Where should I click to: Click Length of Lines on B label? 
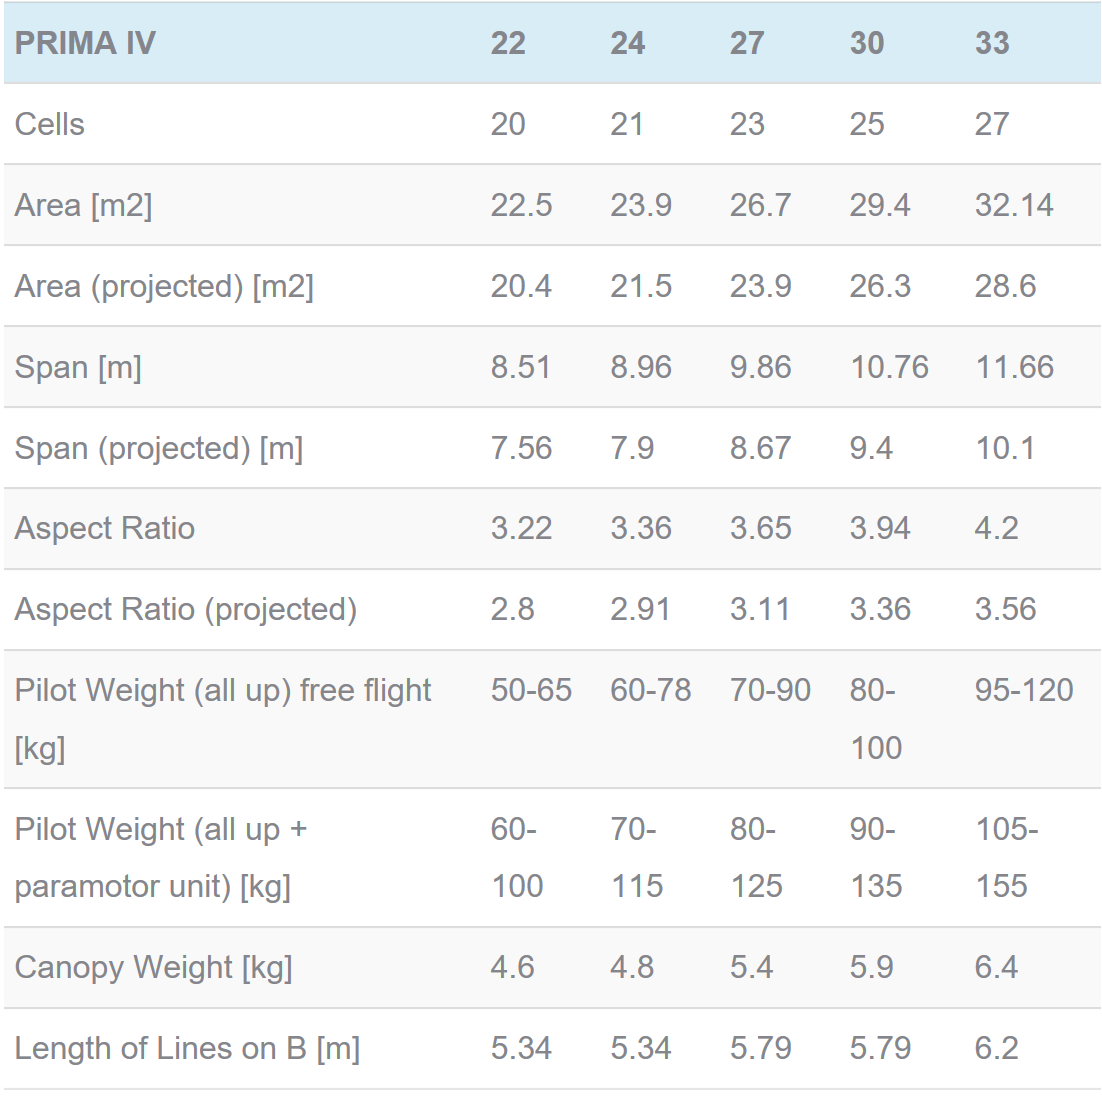click(187, 1049)
